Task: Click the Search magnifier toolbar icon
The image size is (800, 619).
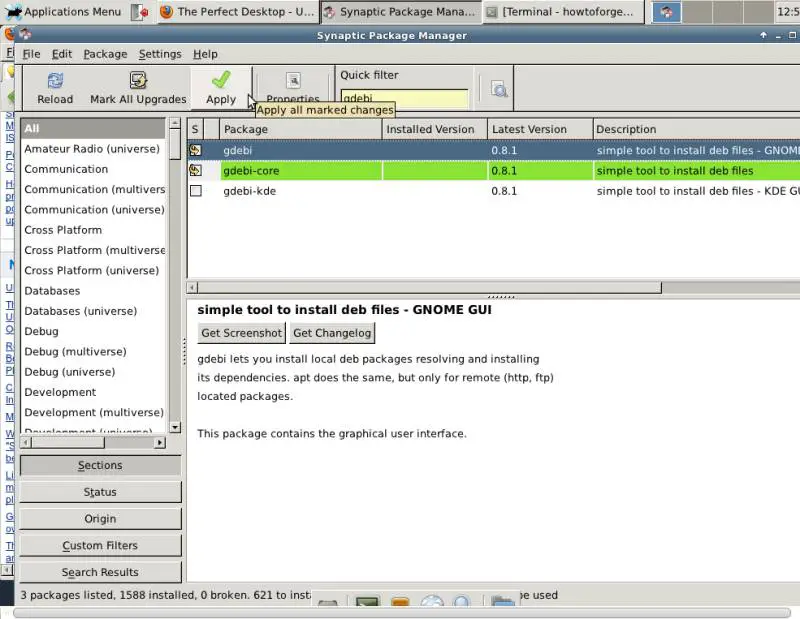Action: pyautogui.click(x=498, y=89)
